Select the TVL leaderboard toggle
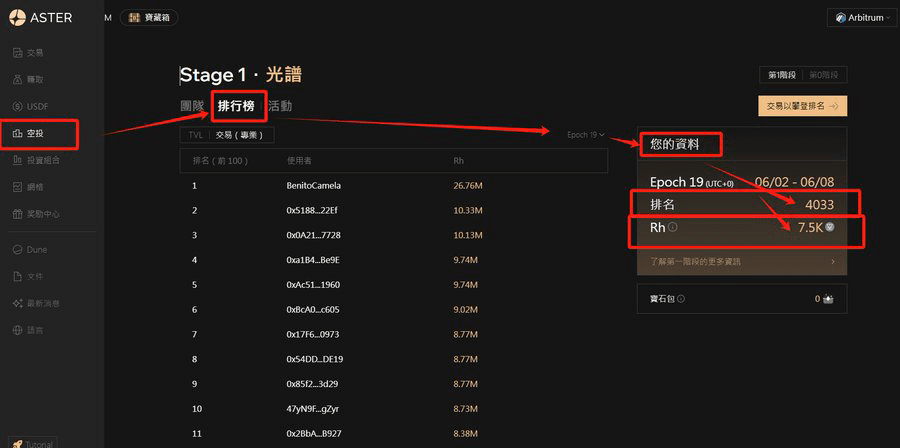Screen dimensions: 900x448 [x=196, y=135]
